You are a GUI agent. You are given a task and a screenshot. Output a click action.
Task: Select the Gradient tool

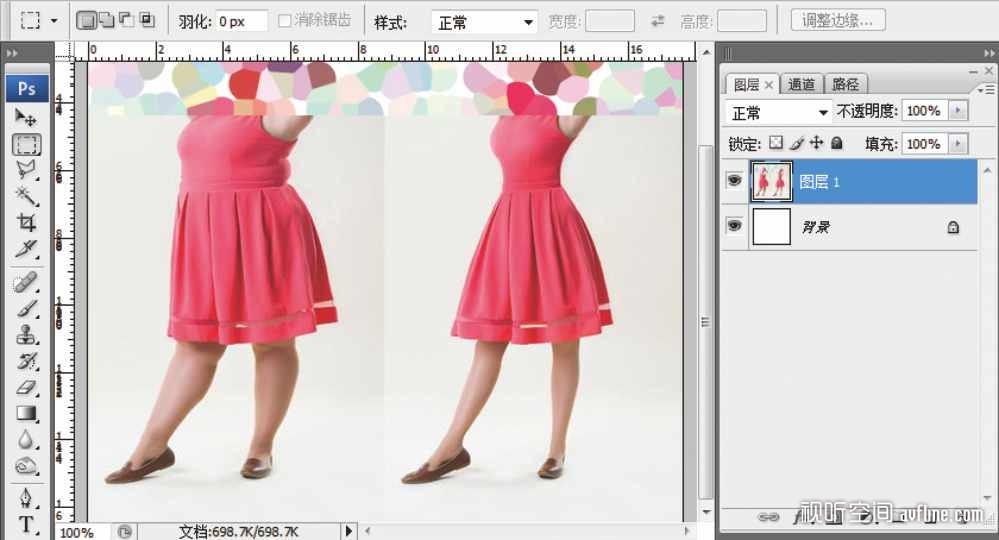tap(26, 413)
